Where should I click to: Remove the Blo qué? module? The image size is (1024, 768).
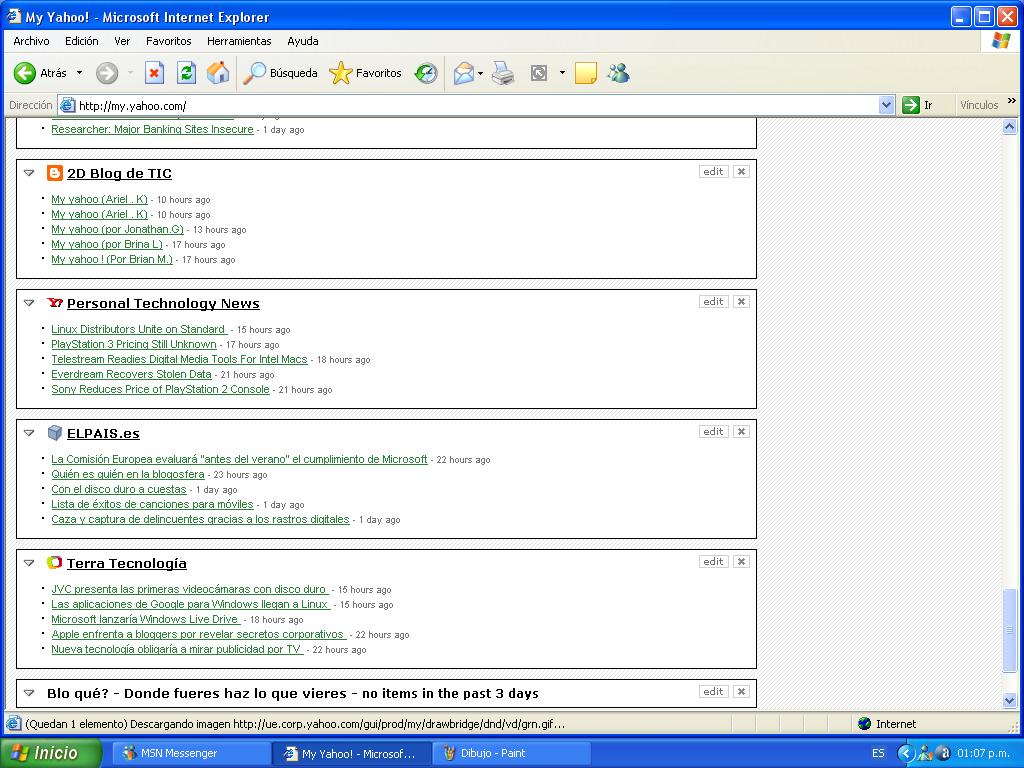point(741,692)
